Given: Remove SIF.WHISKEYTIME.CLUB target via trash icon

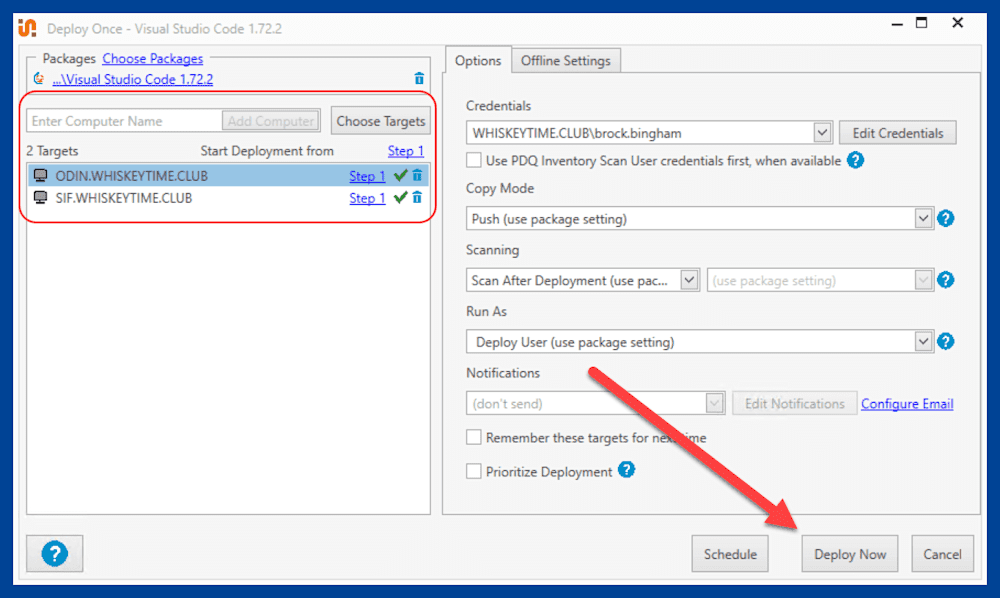Looking at the screenshot, I should point(417,198).
